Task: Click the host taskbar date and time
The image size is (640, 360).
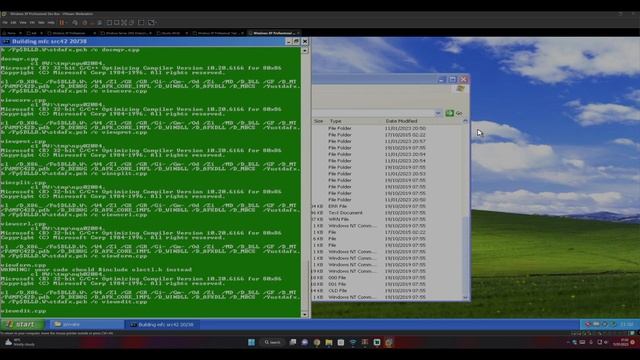Action: pyautogui.click(x=620, y=342)
